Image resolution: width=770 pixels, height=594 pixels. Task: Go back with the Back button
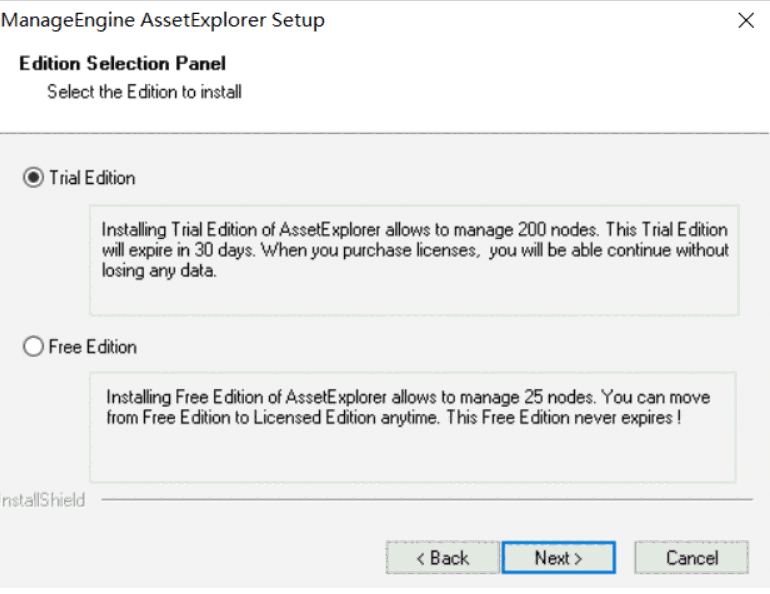(443, 558)
